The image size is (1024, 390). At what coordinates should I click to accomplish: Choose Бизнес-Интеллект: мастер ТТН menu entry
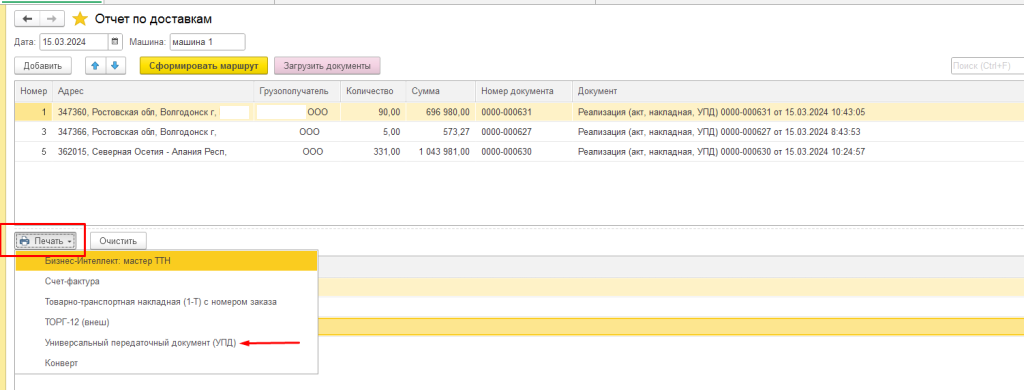(x=167, y=261)
